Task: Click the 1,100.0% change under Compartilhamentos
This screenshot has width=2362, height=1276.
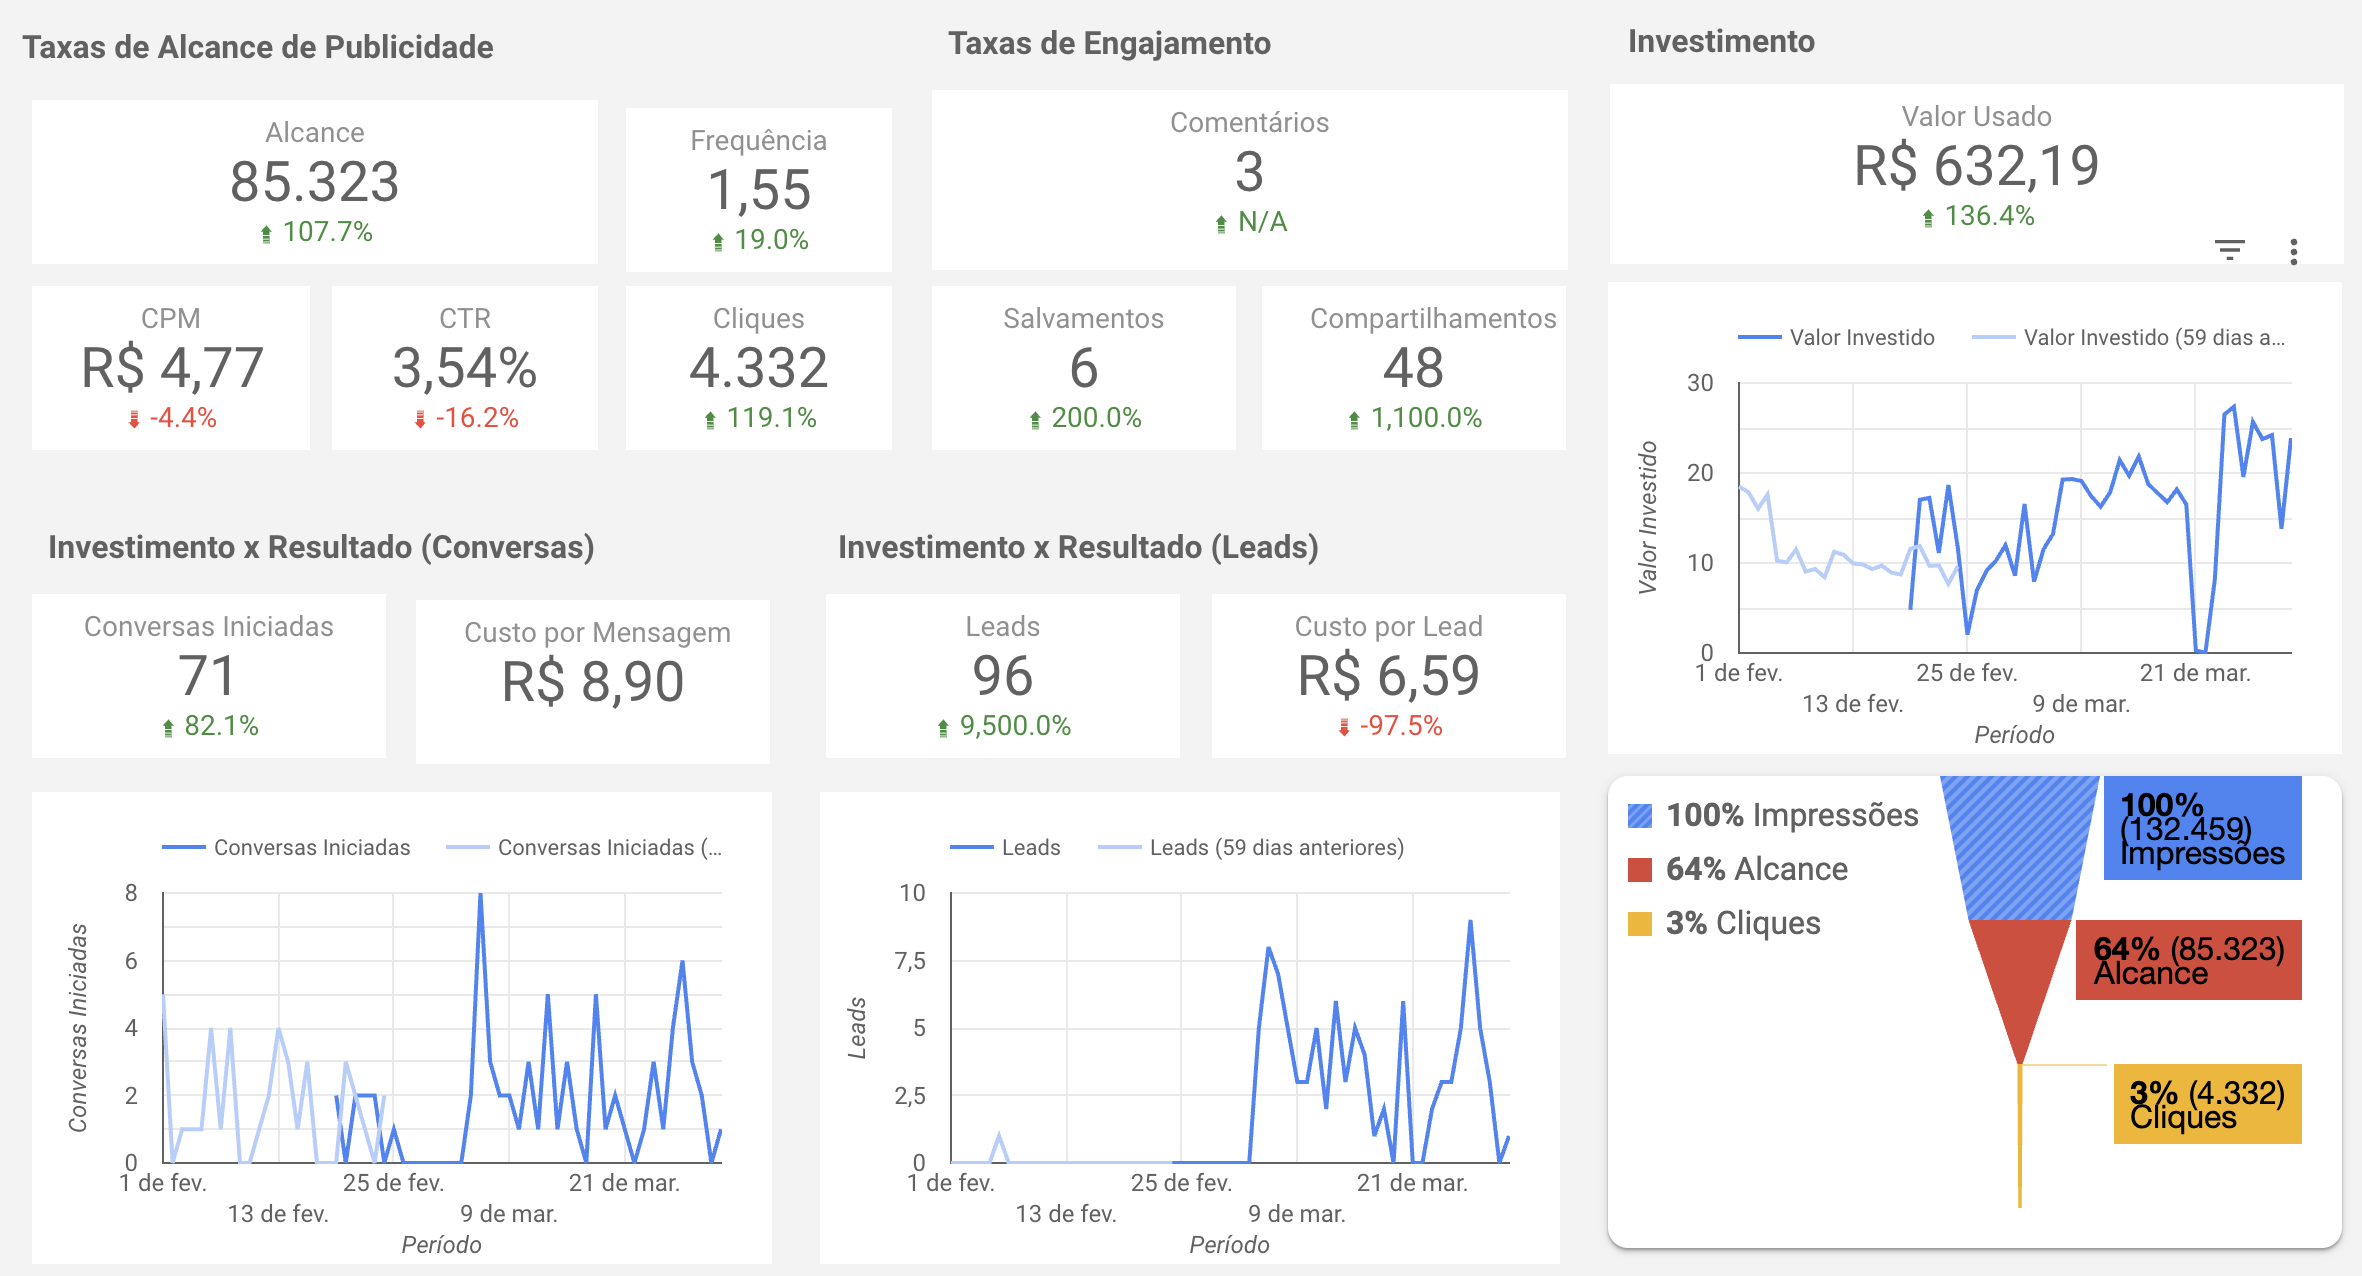Action: tap(1415, 418)
